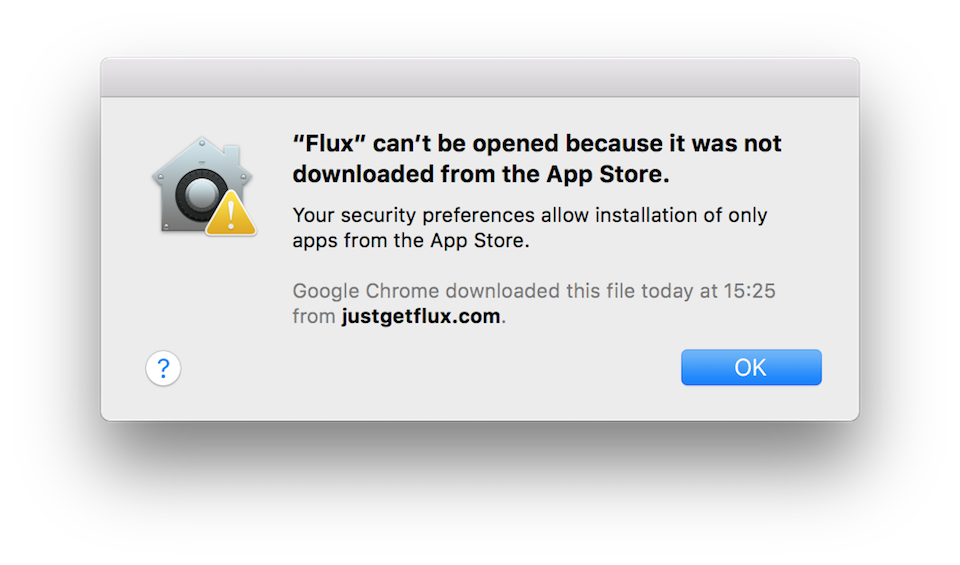
Task: Click the dialog's empty title bar
Action: coord(480,77)
